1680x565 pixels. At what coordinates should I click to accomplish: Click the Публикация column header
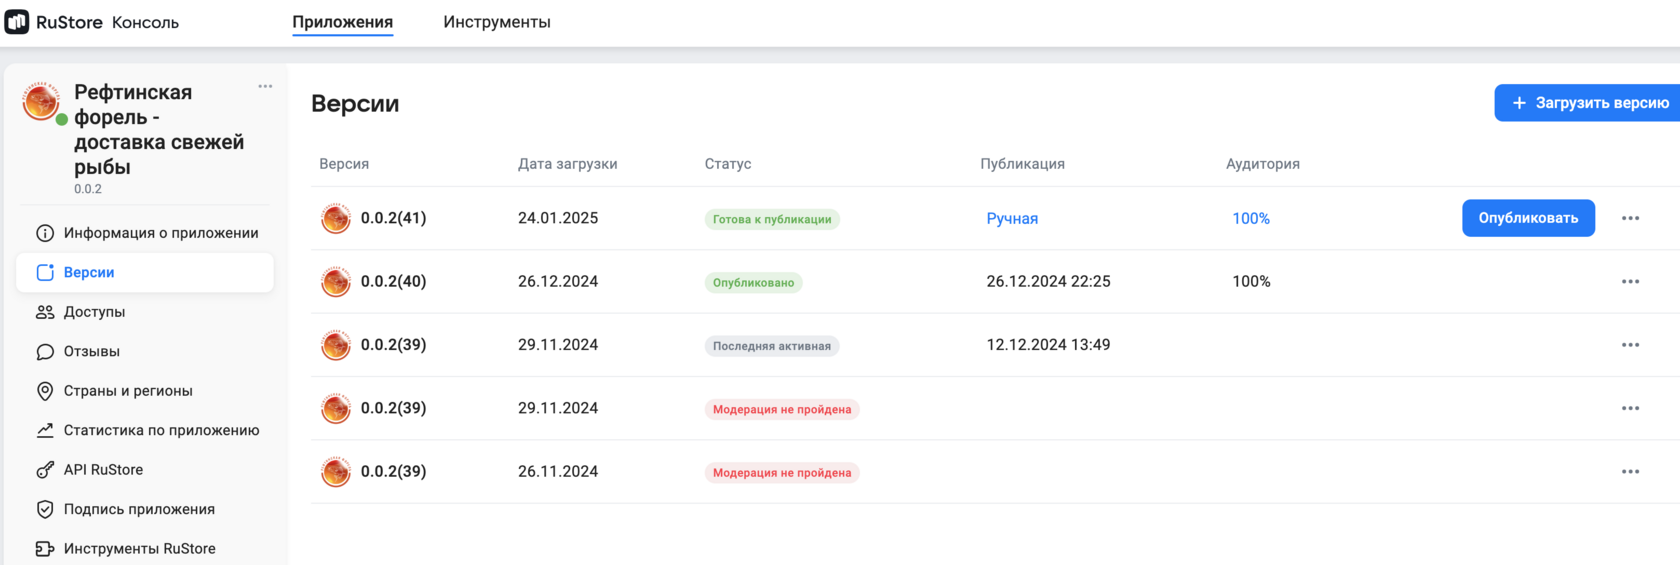pos(1022,164)
